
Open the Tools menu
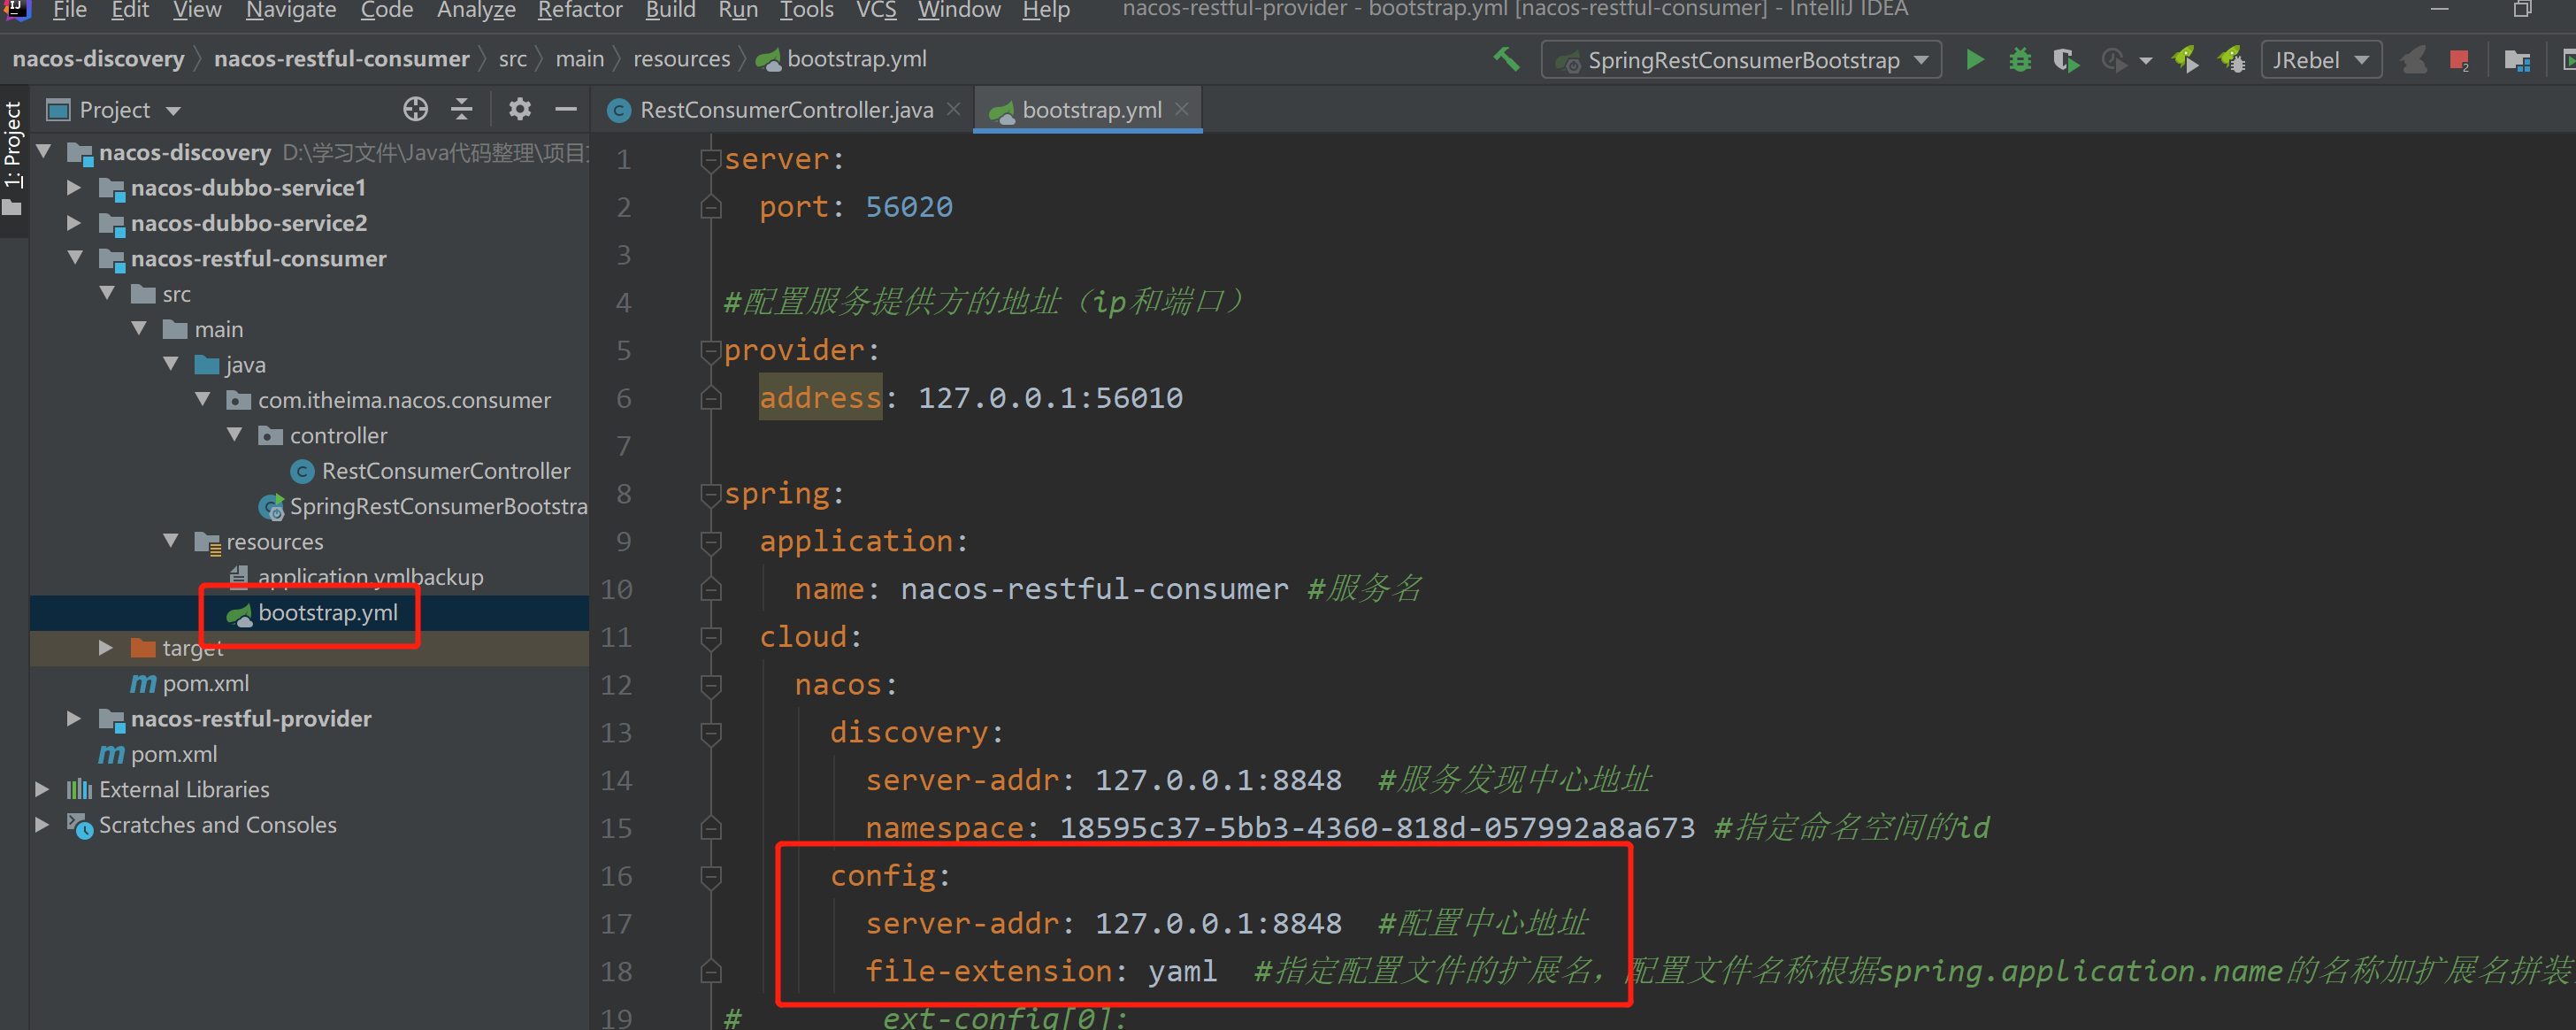pos(807,10)
